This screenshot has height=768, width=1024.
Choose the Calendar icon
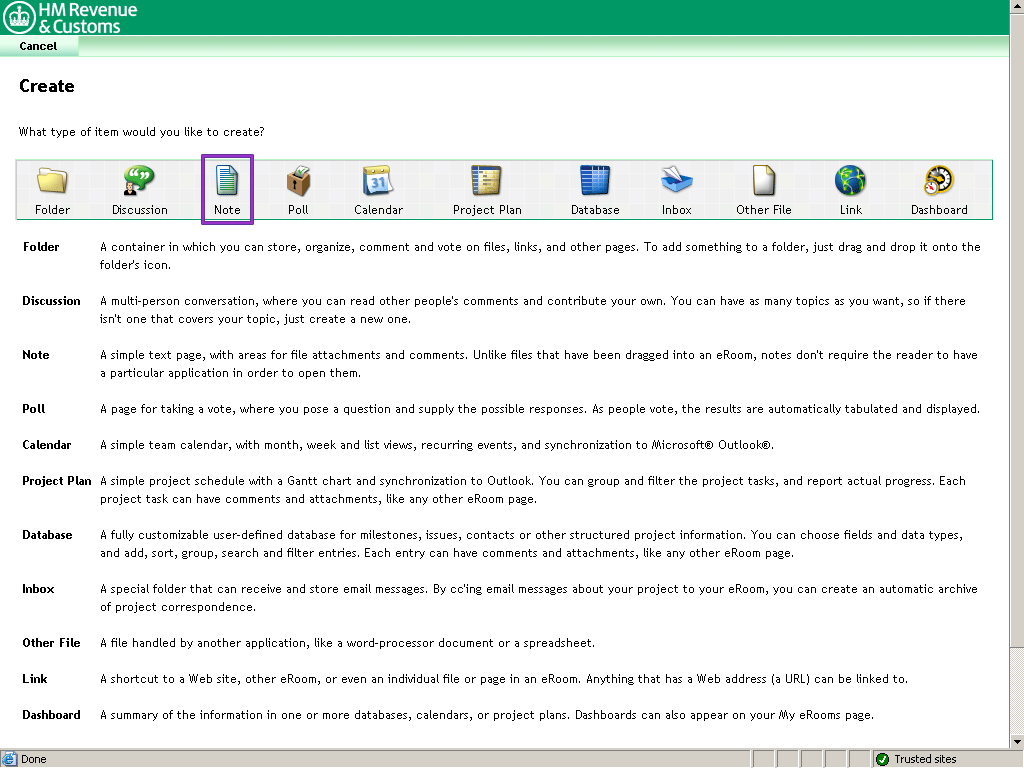click(x=378, y=181)
